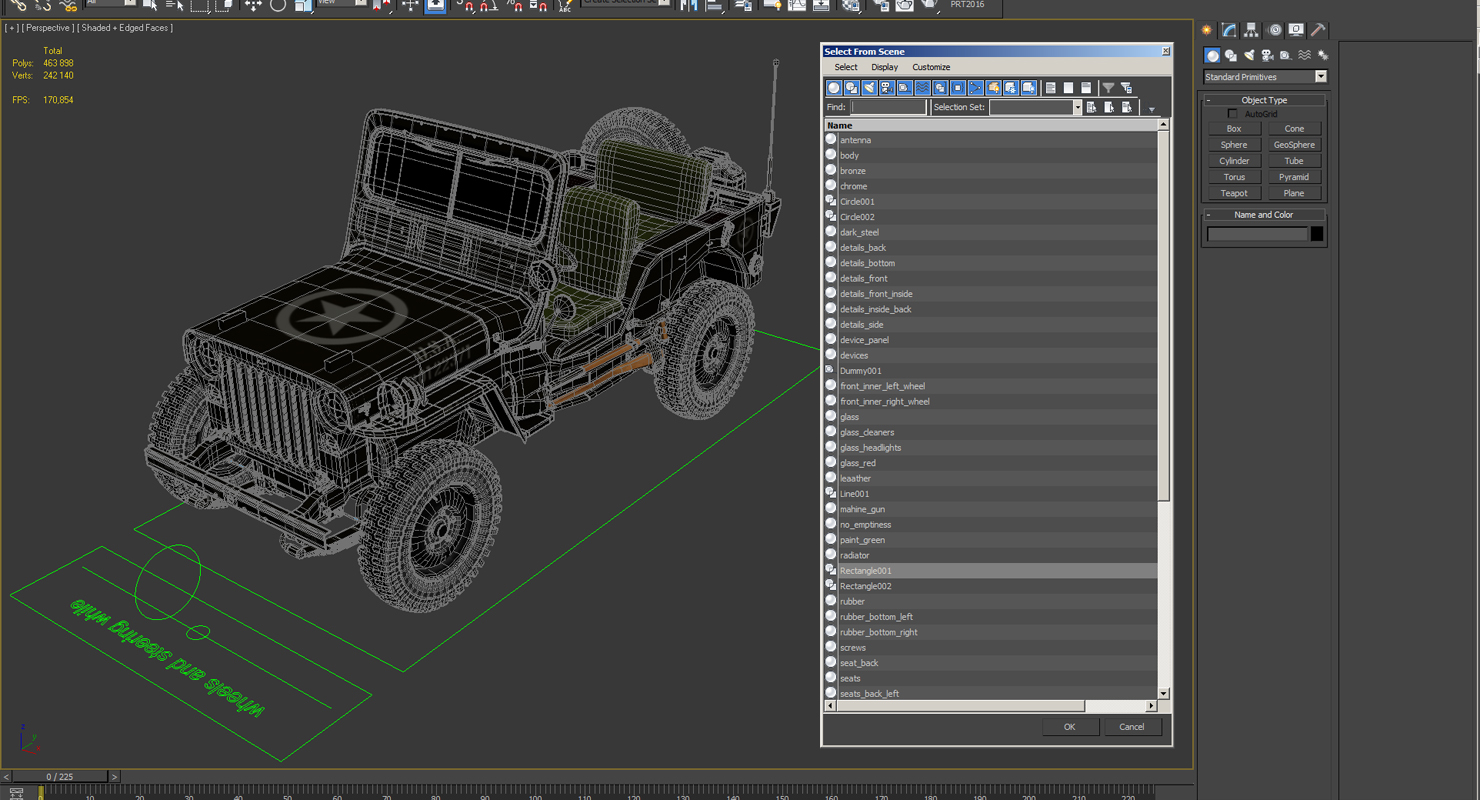Viewport: 1480px width, 800px height.
Task: Select Space Warps category in Create panel
Action: (1304, 56)
